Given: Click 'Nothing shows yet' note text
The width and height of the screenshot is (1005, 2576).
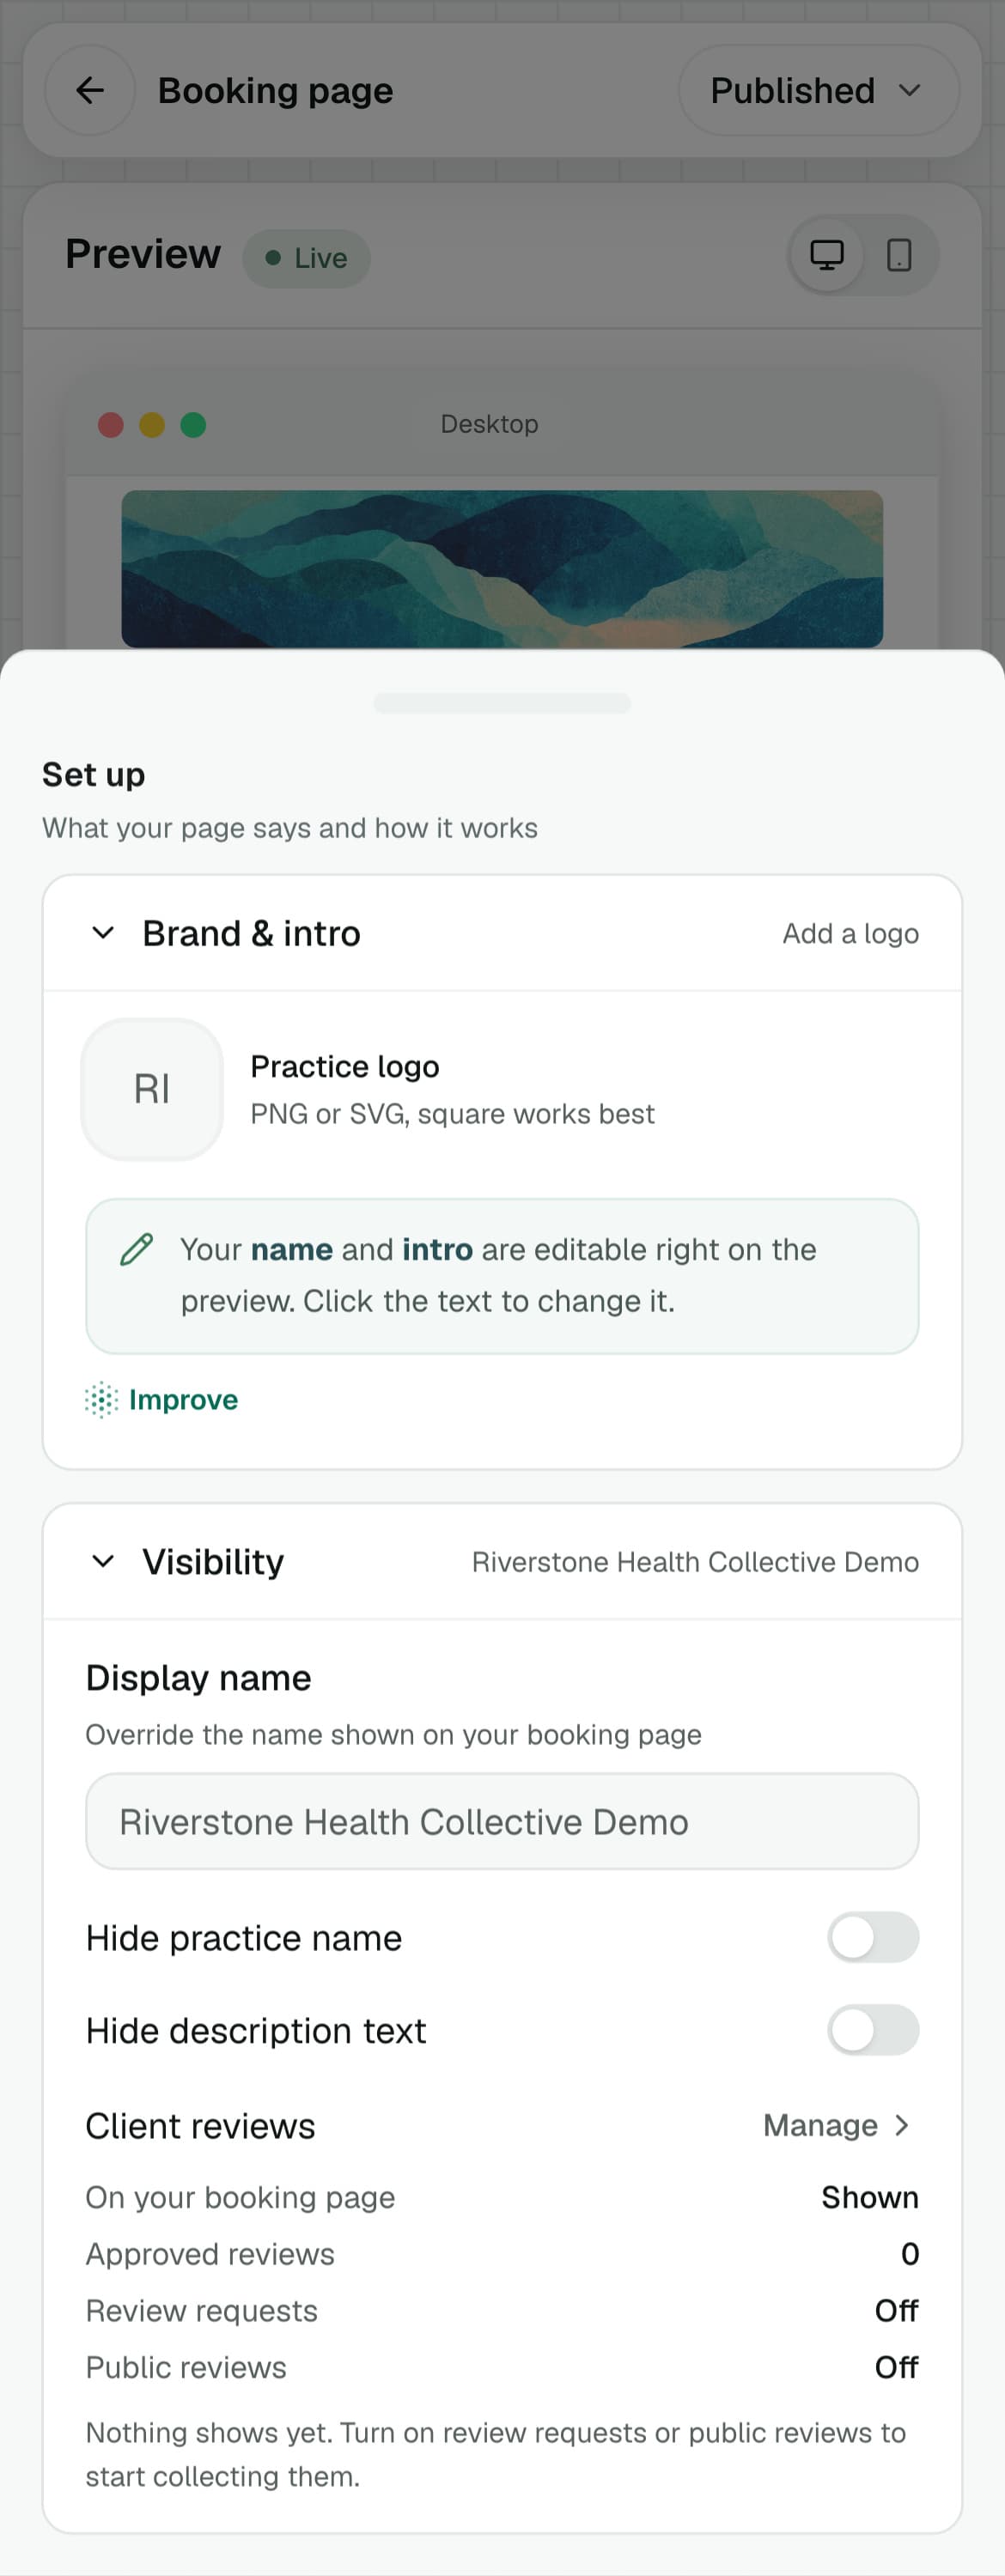Looking at the screenshot, I should (496, 2454).
